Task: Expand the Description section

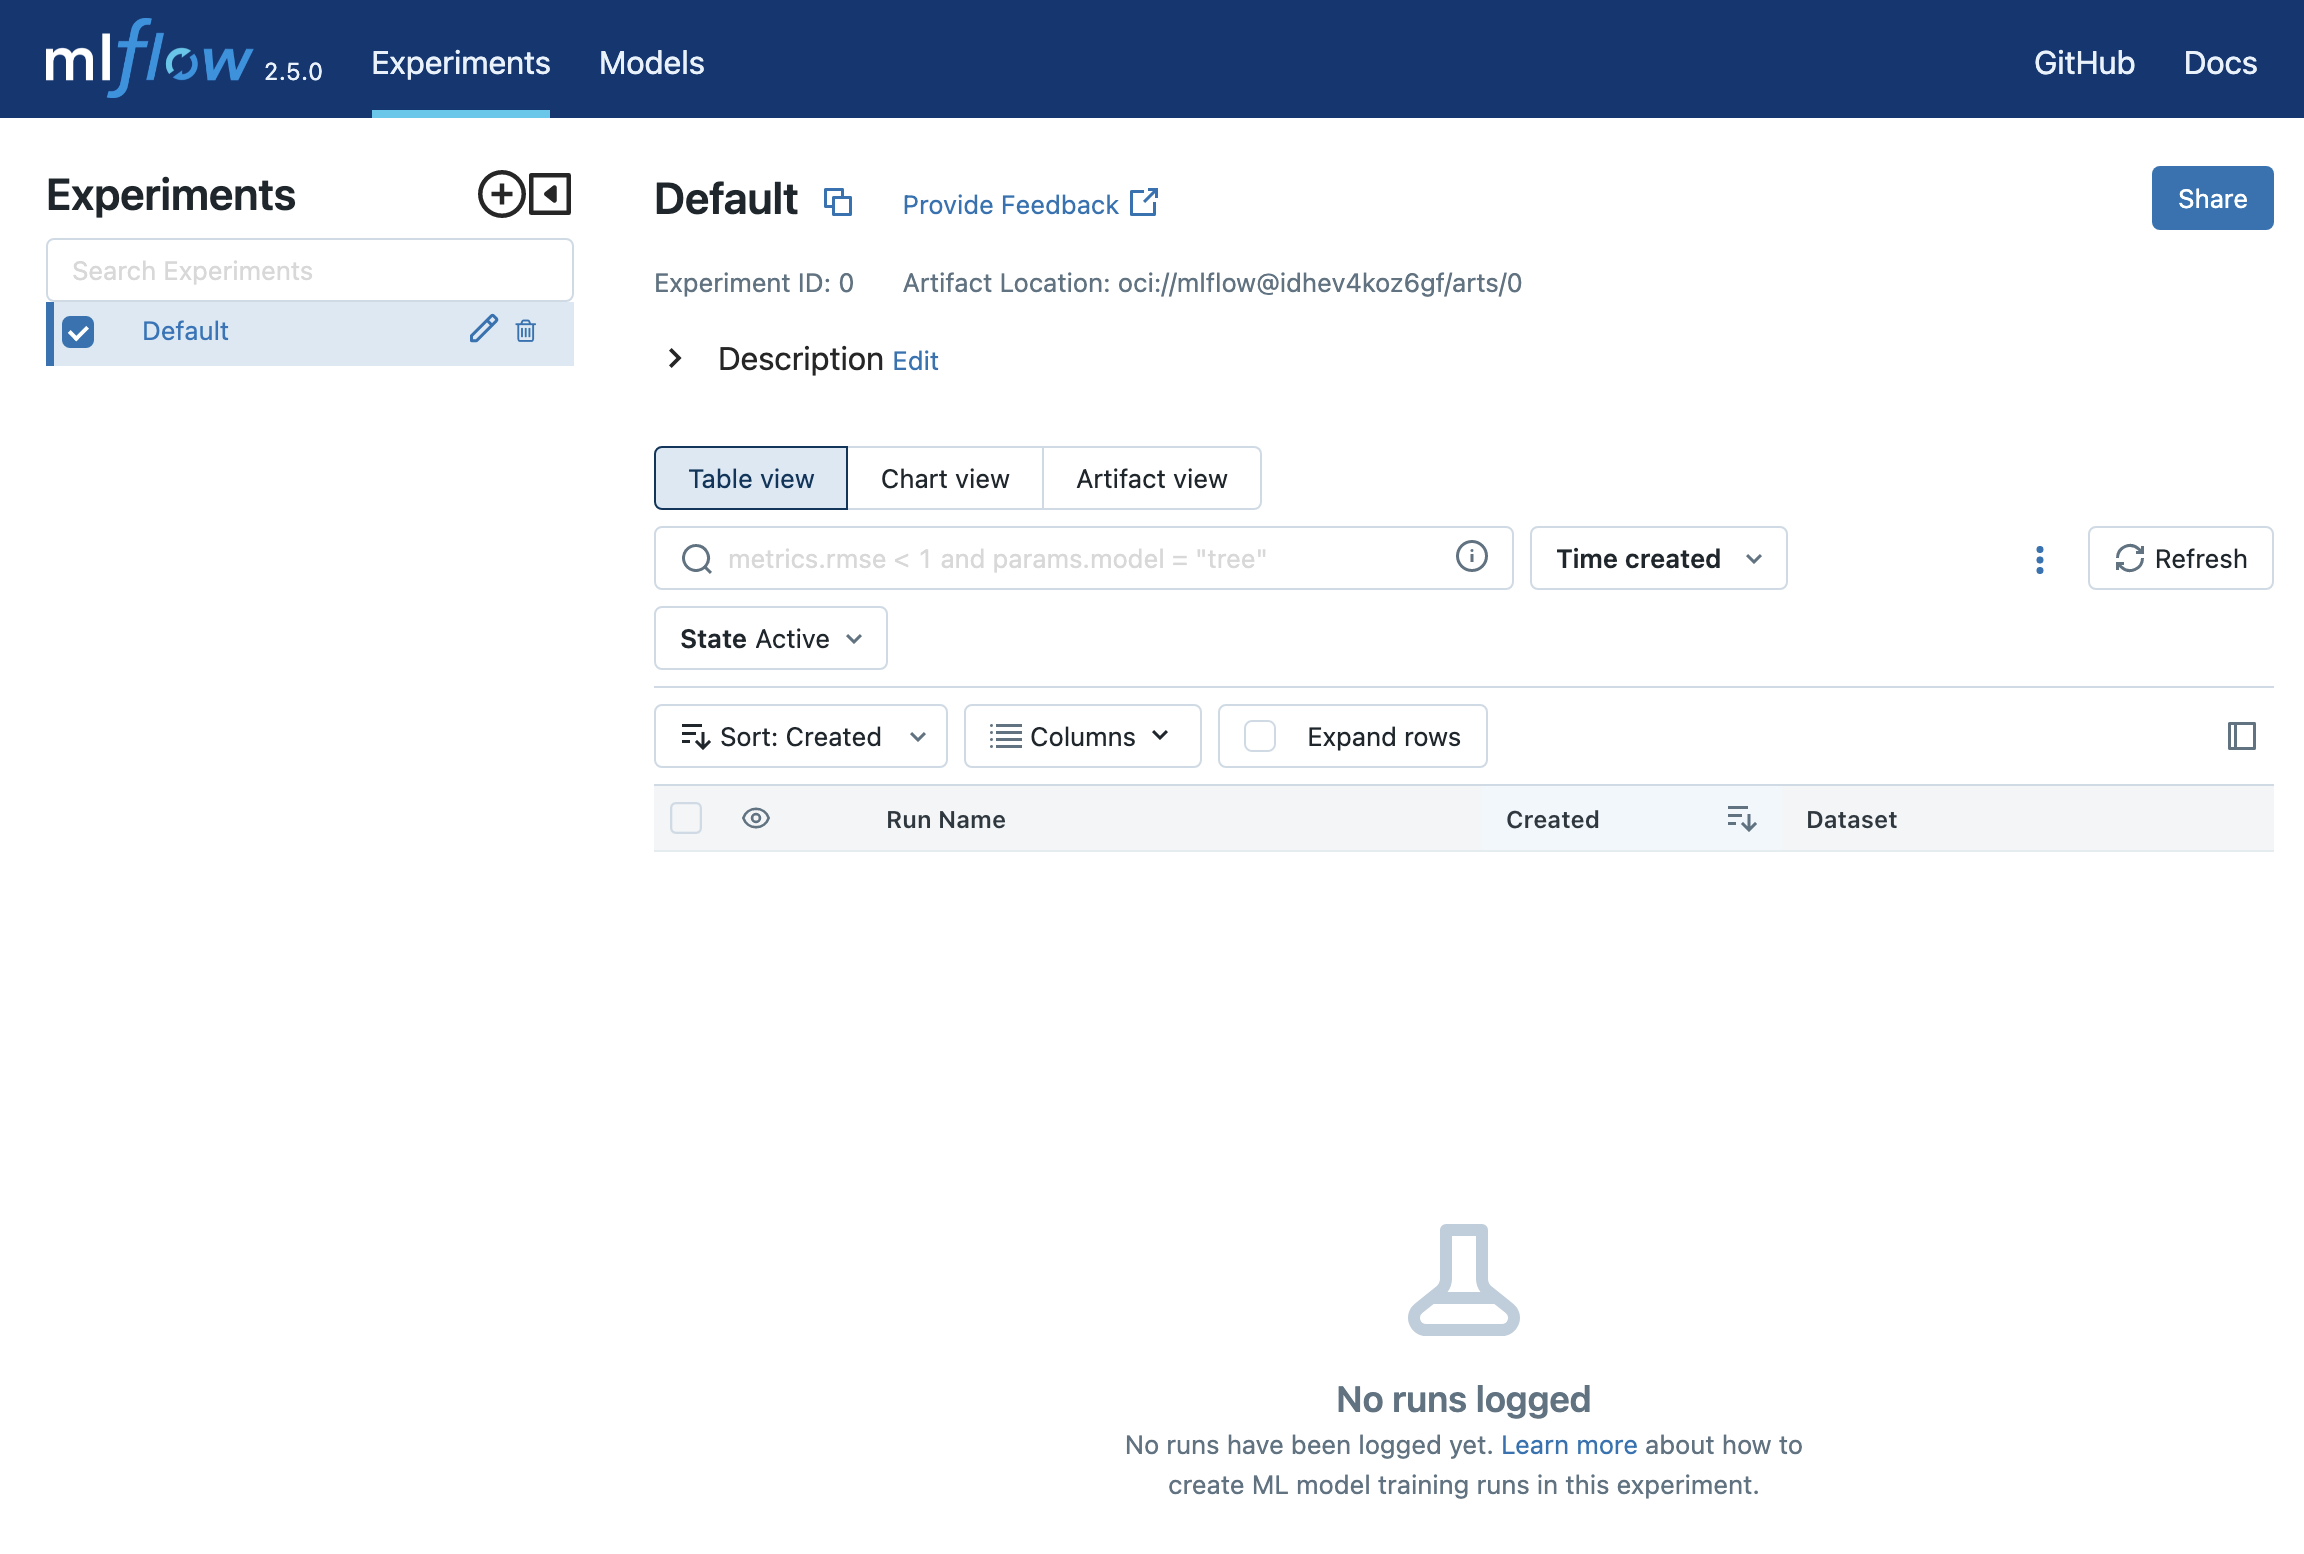Action: click(x=674, y=358)
